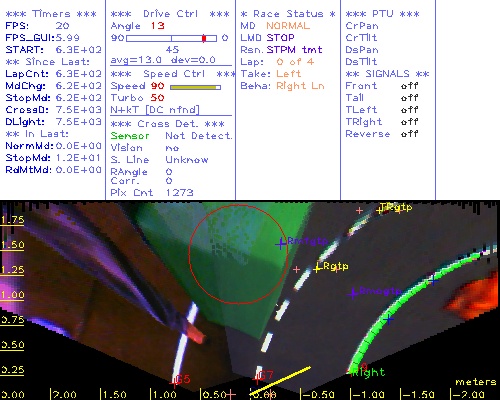Click the red circle on green area

(239, 254)
